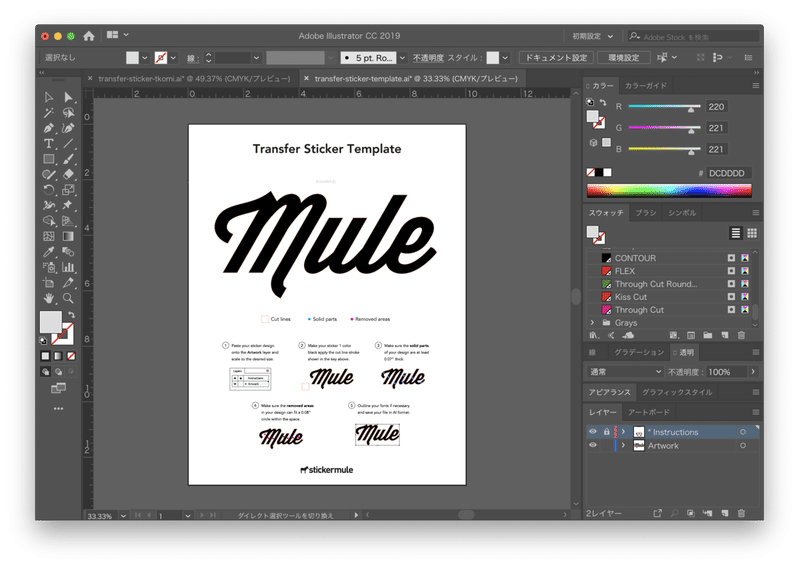
Task: Expand the Artwork layer
Action: pos(623,446)
